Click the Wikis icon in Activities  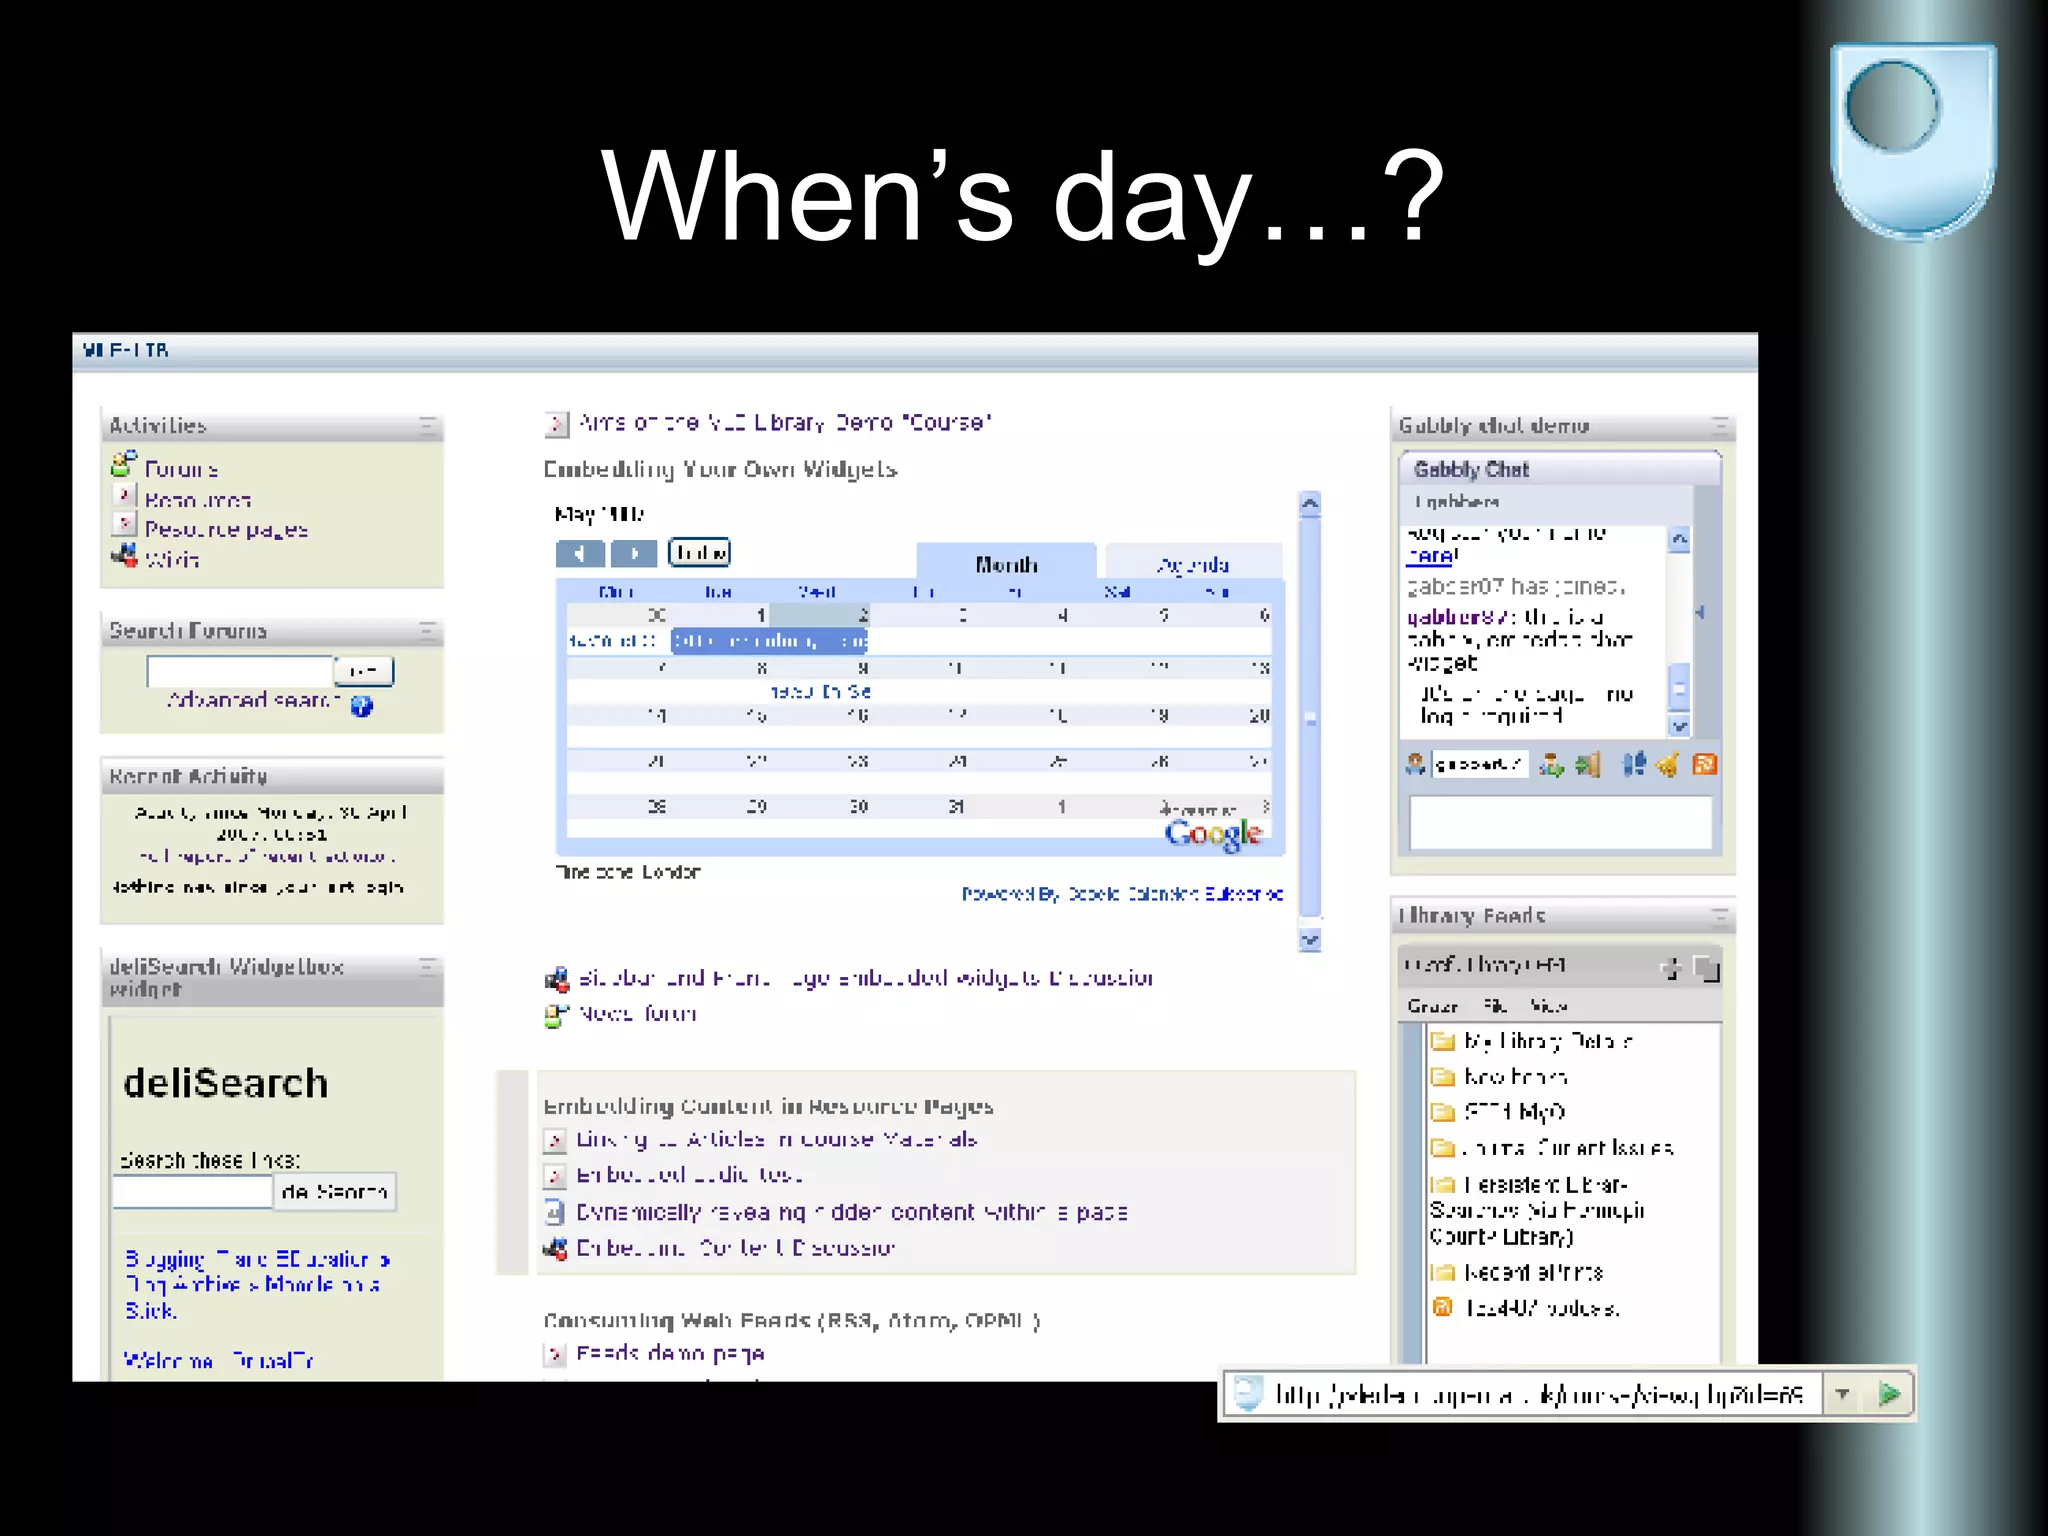124,555
